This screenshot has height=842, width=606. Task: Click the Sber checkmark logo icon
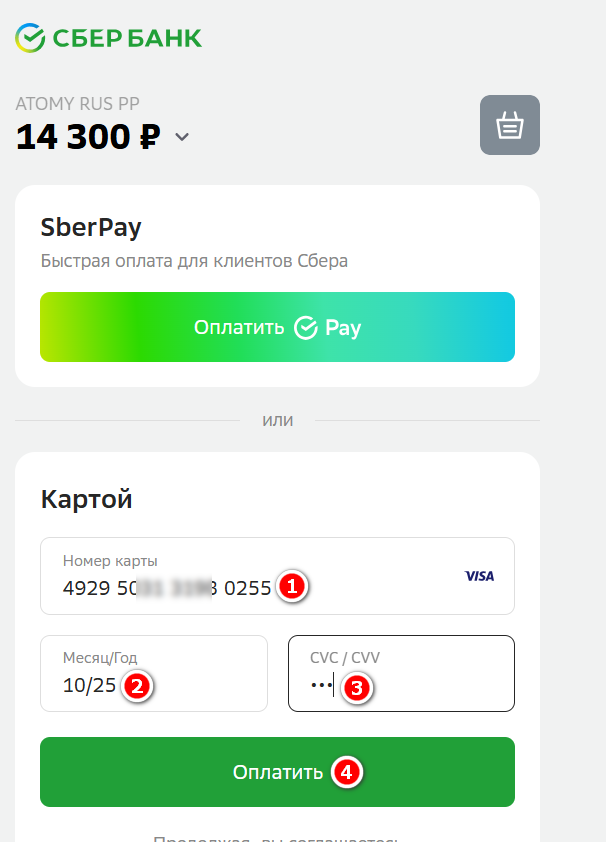pyautogui.click(x=30, y=38)
